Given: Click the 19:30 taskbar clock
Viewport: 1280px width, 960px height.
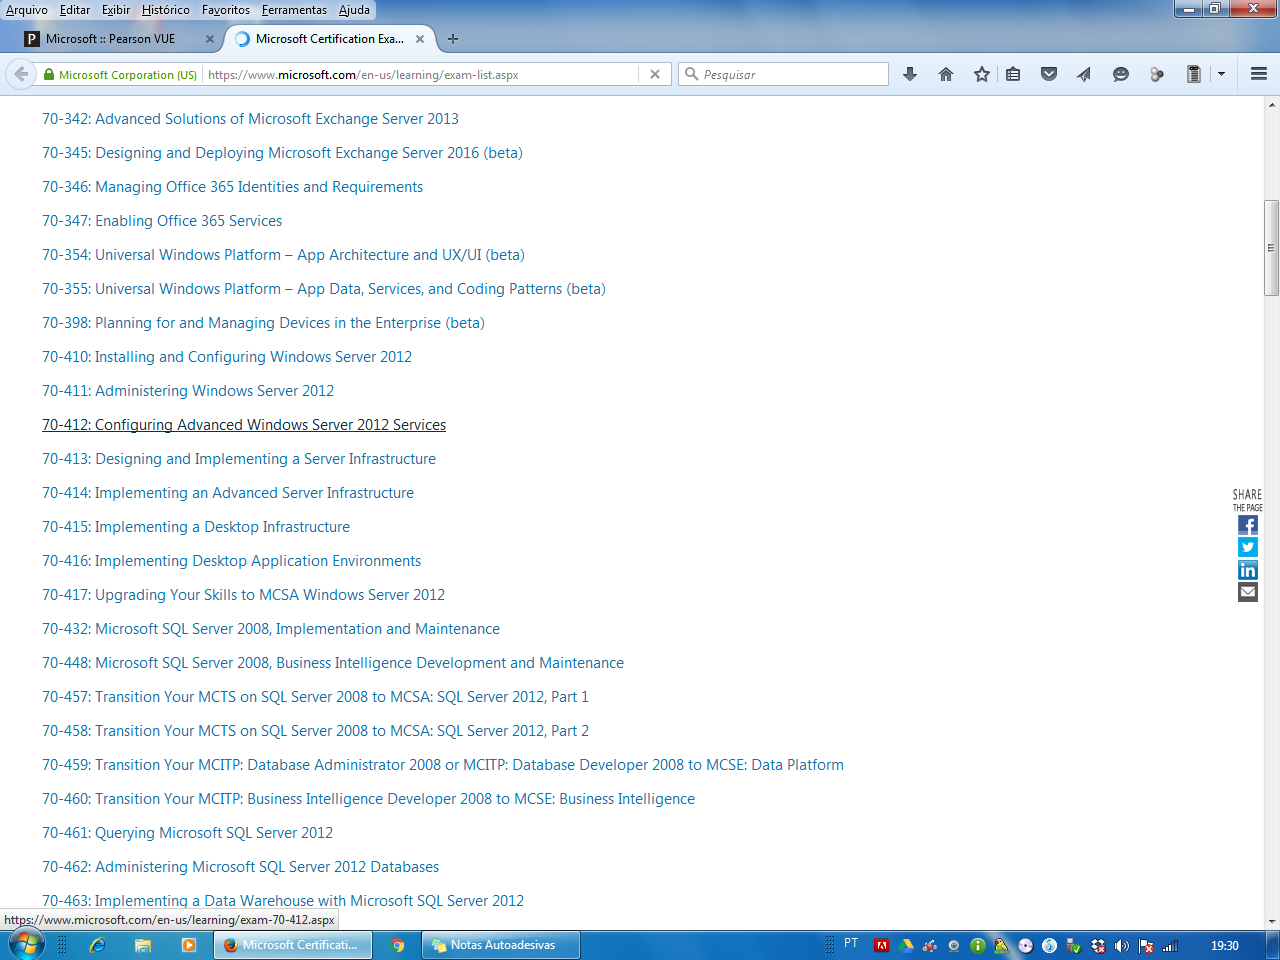Looking at the screenshot, I should point(1224,945).
